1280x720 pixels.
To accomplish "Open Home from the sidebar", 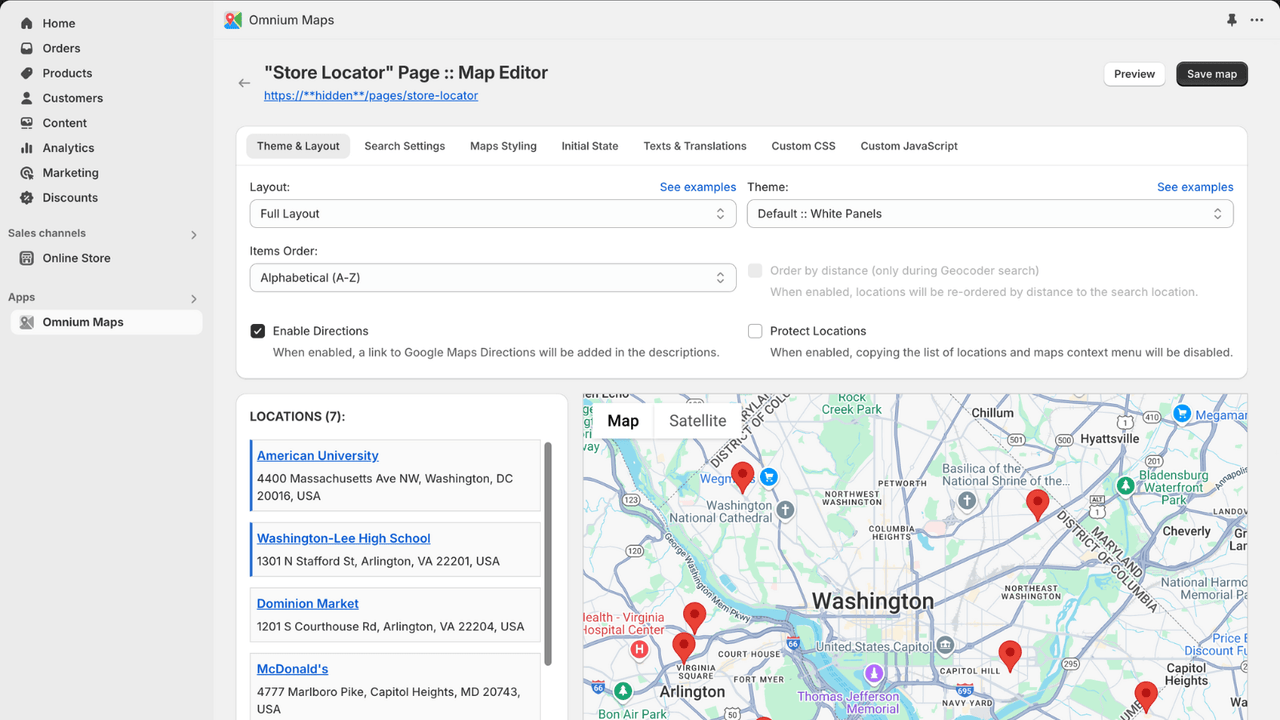I will [58, 23].
